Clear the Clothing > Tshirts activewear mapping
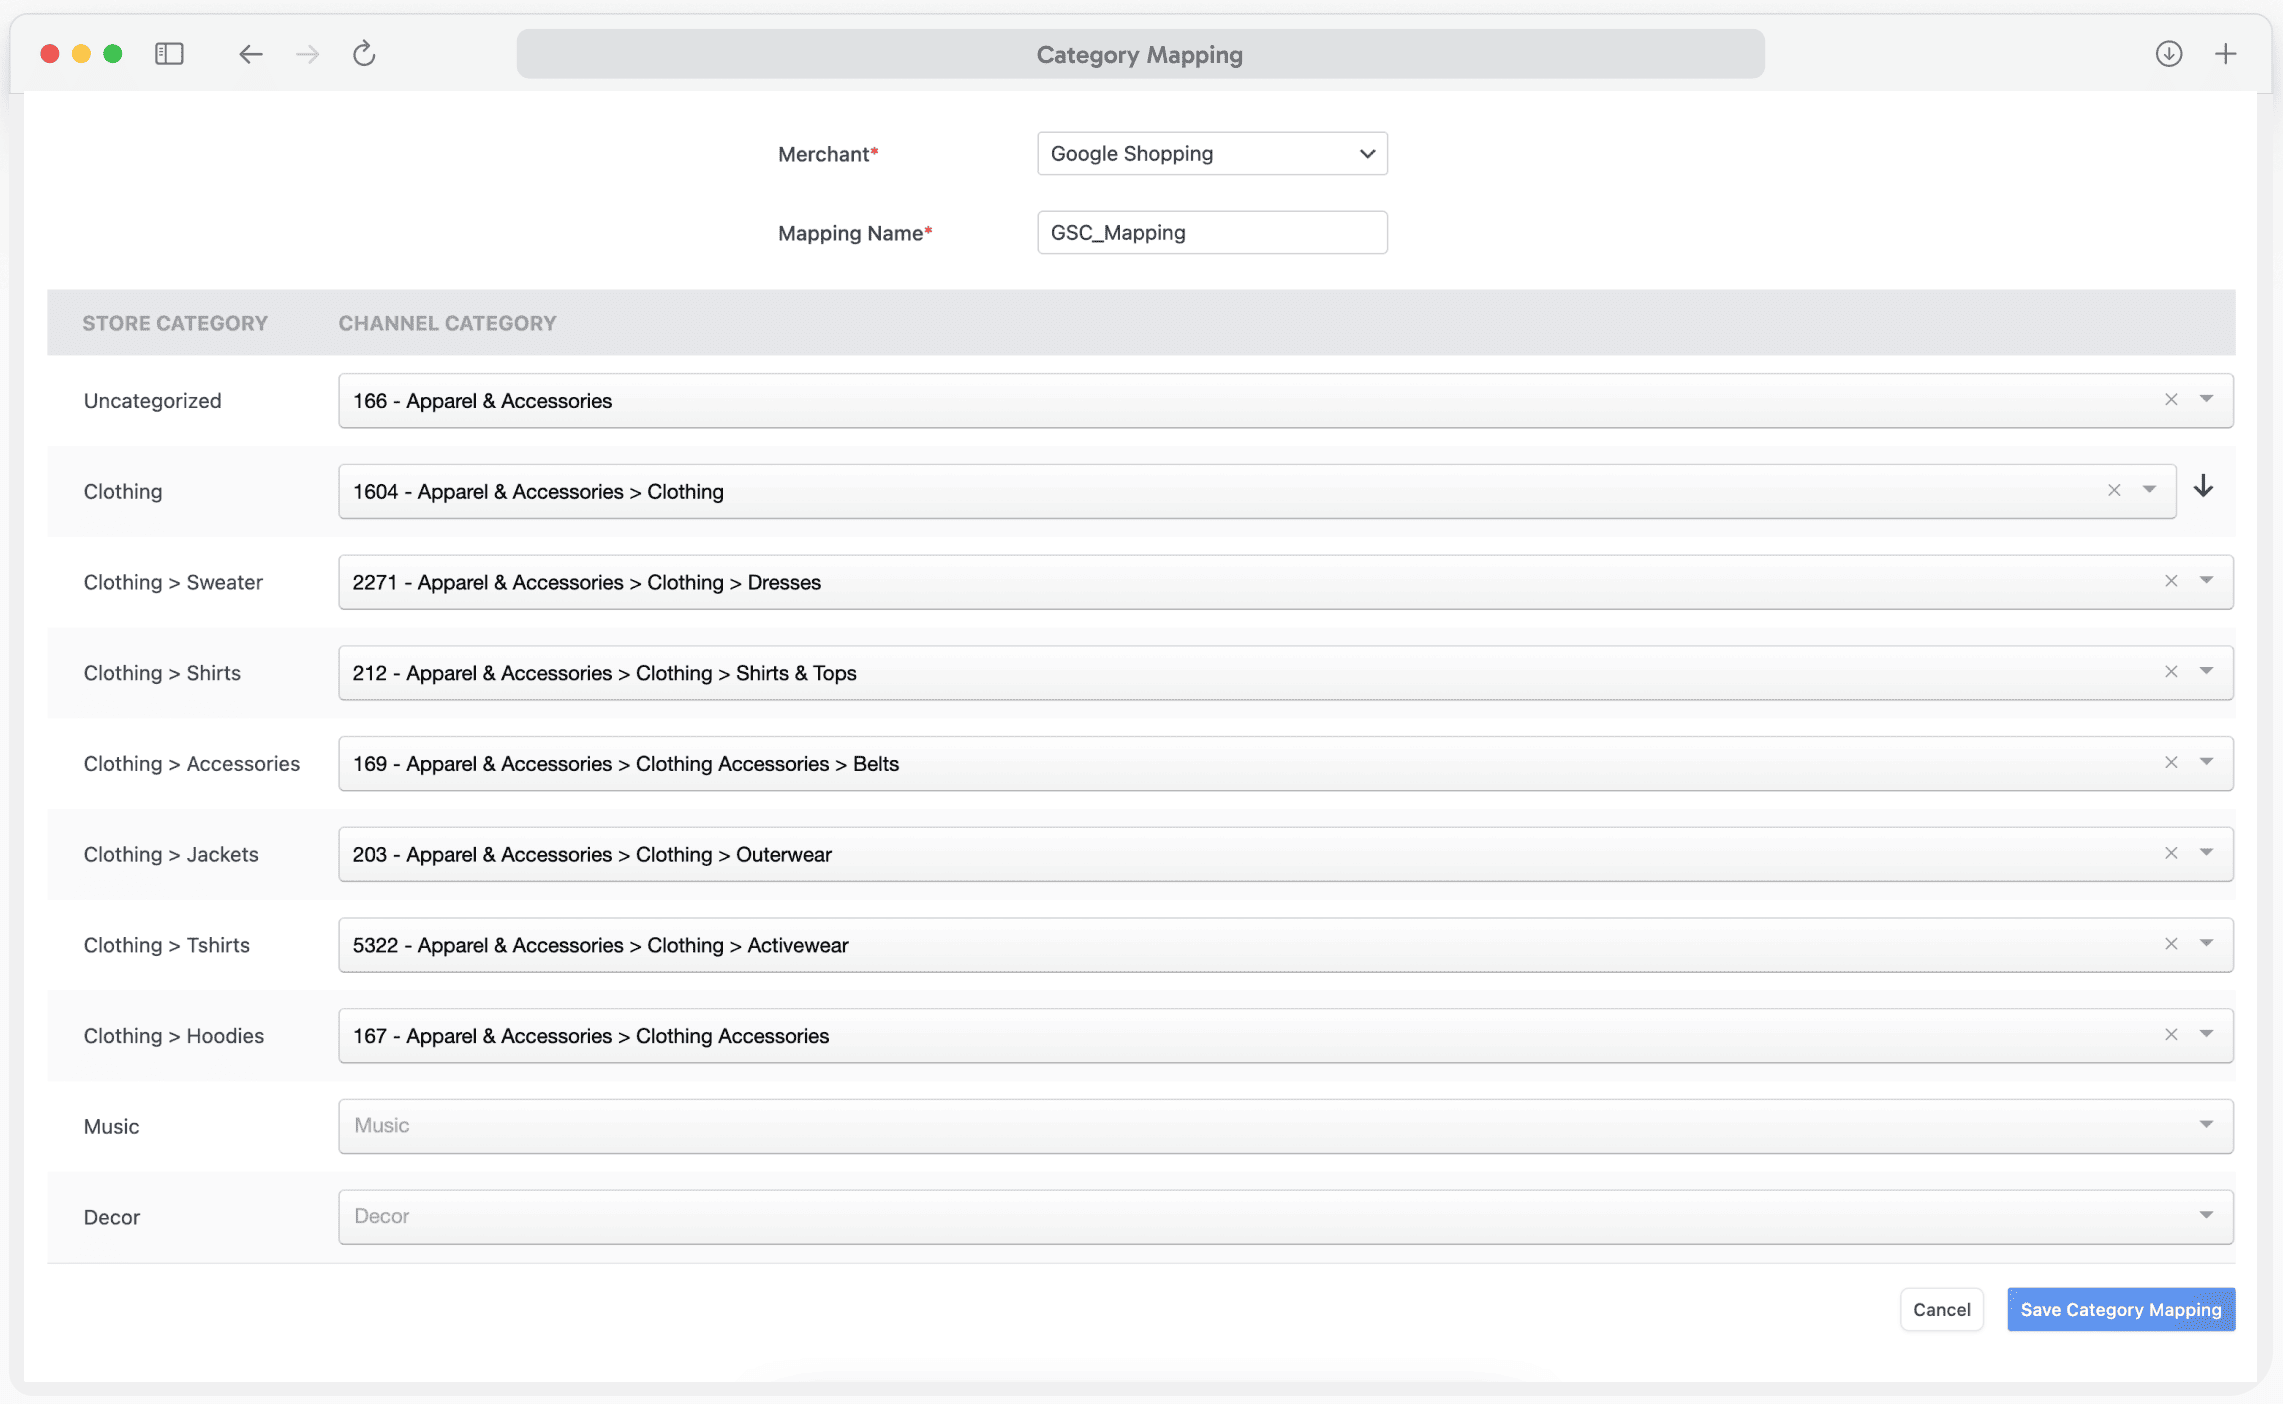The height and width of the screenshot is (1404, 2283). [x=2171, y=944]
